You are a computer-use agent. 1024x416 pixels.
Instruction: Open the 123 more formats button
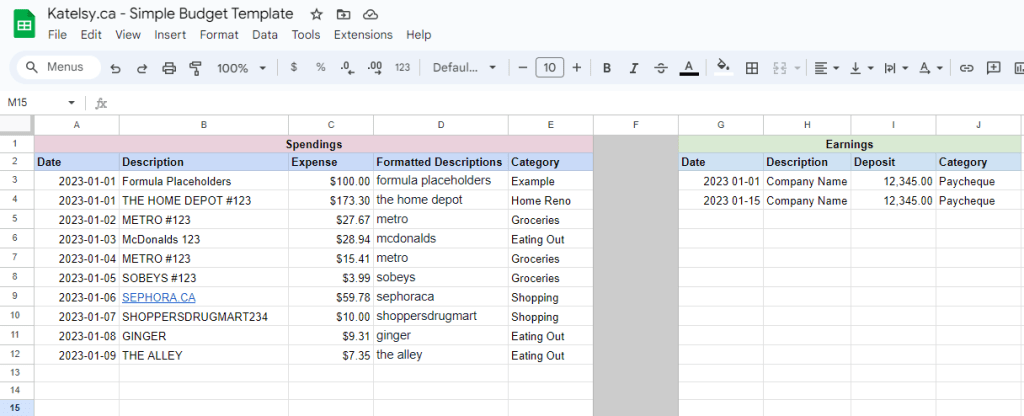click(403, 67)
